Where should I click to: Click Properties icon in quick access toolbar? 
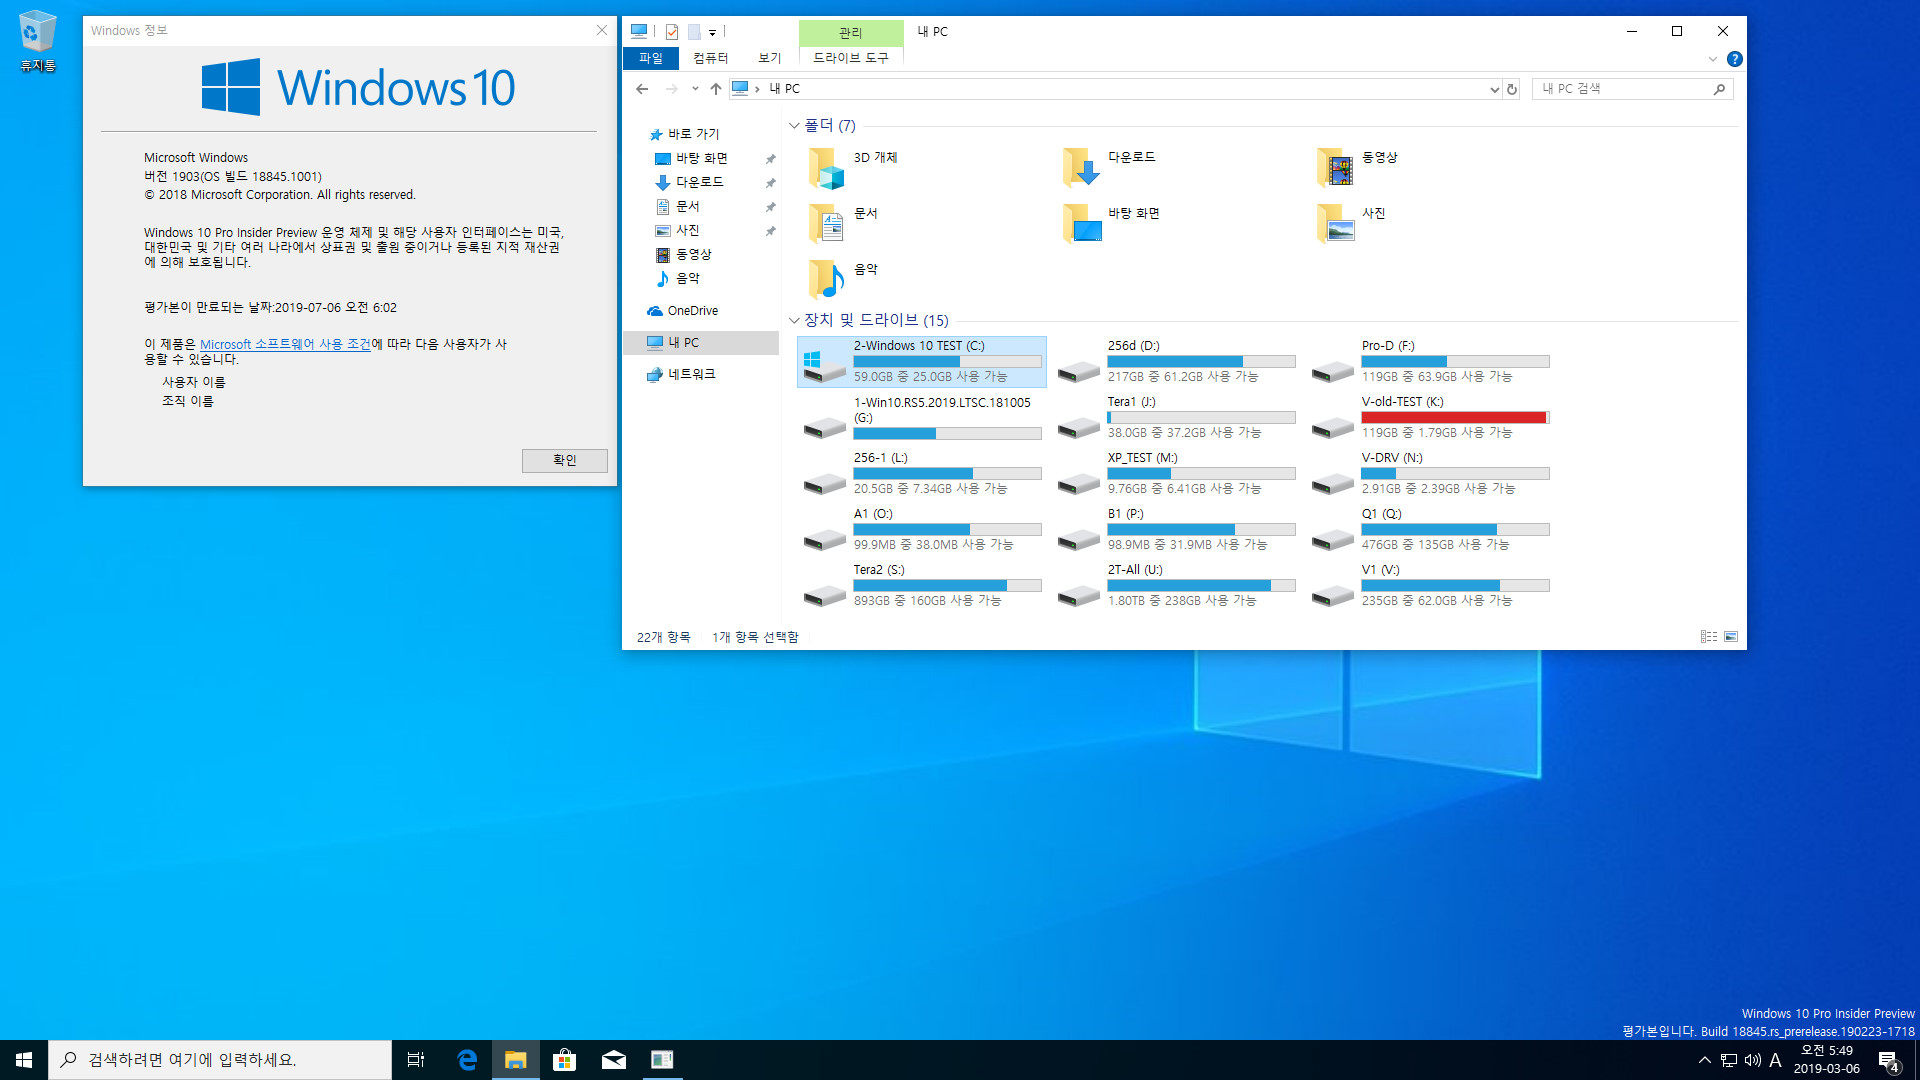point(672,32)
